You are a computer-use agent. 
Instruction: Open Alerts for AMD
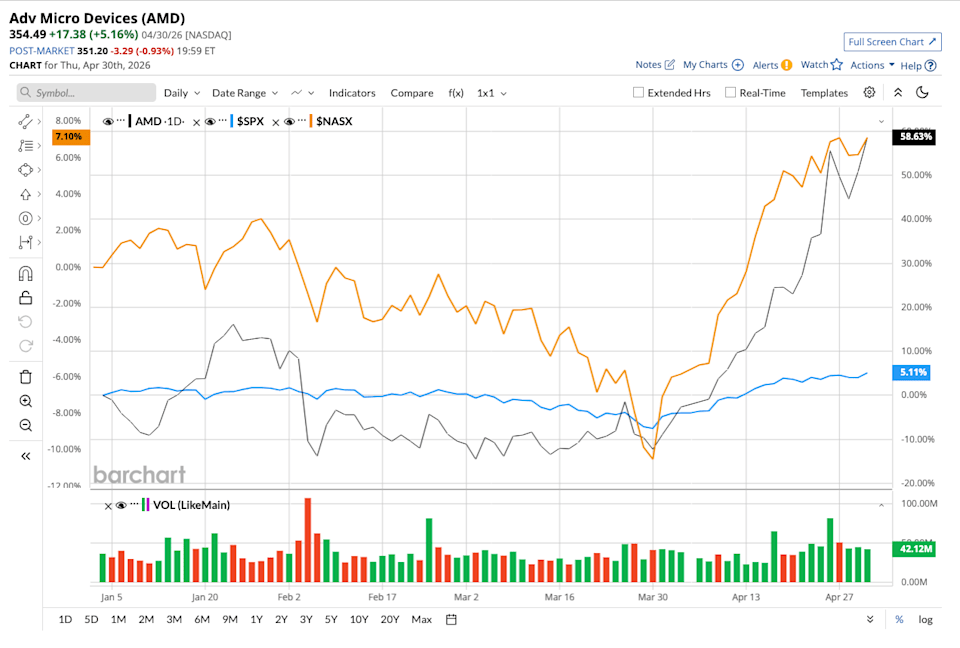point(772,65)
